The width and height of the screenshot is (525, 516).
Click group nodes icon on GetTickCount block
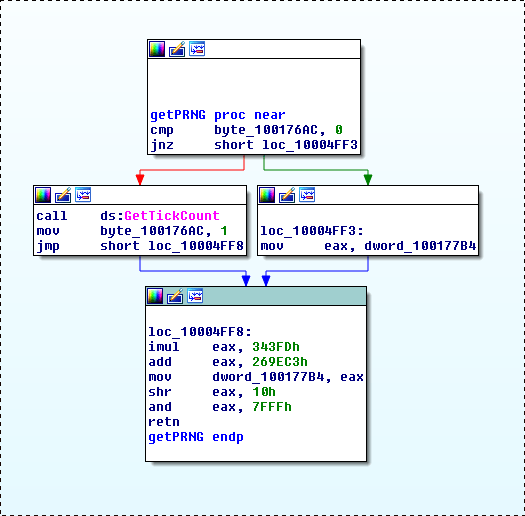tap(83, 195)
